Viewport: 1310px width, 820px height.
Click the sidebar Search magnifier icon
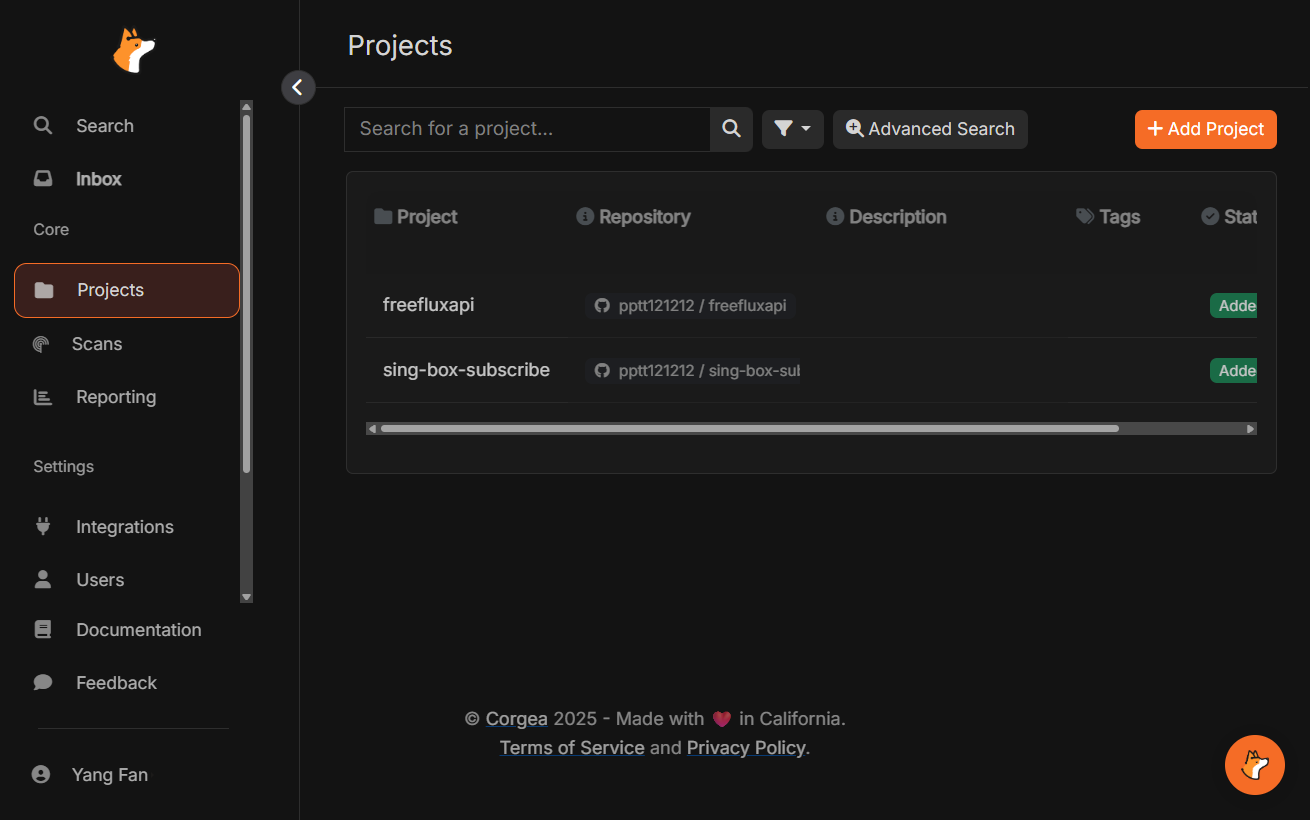click(x=43, y=126)
